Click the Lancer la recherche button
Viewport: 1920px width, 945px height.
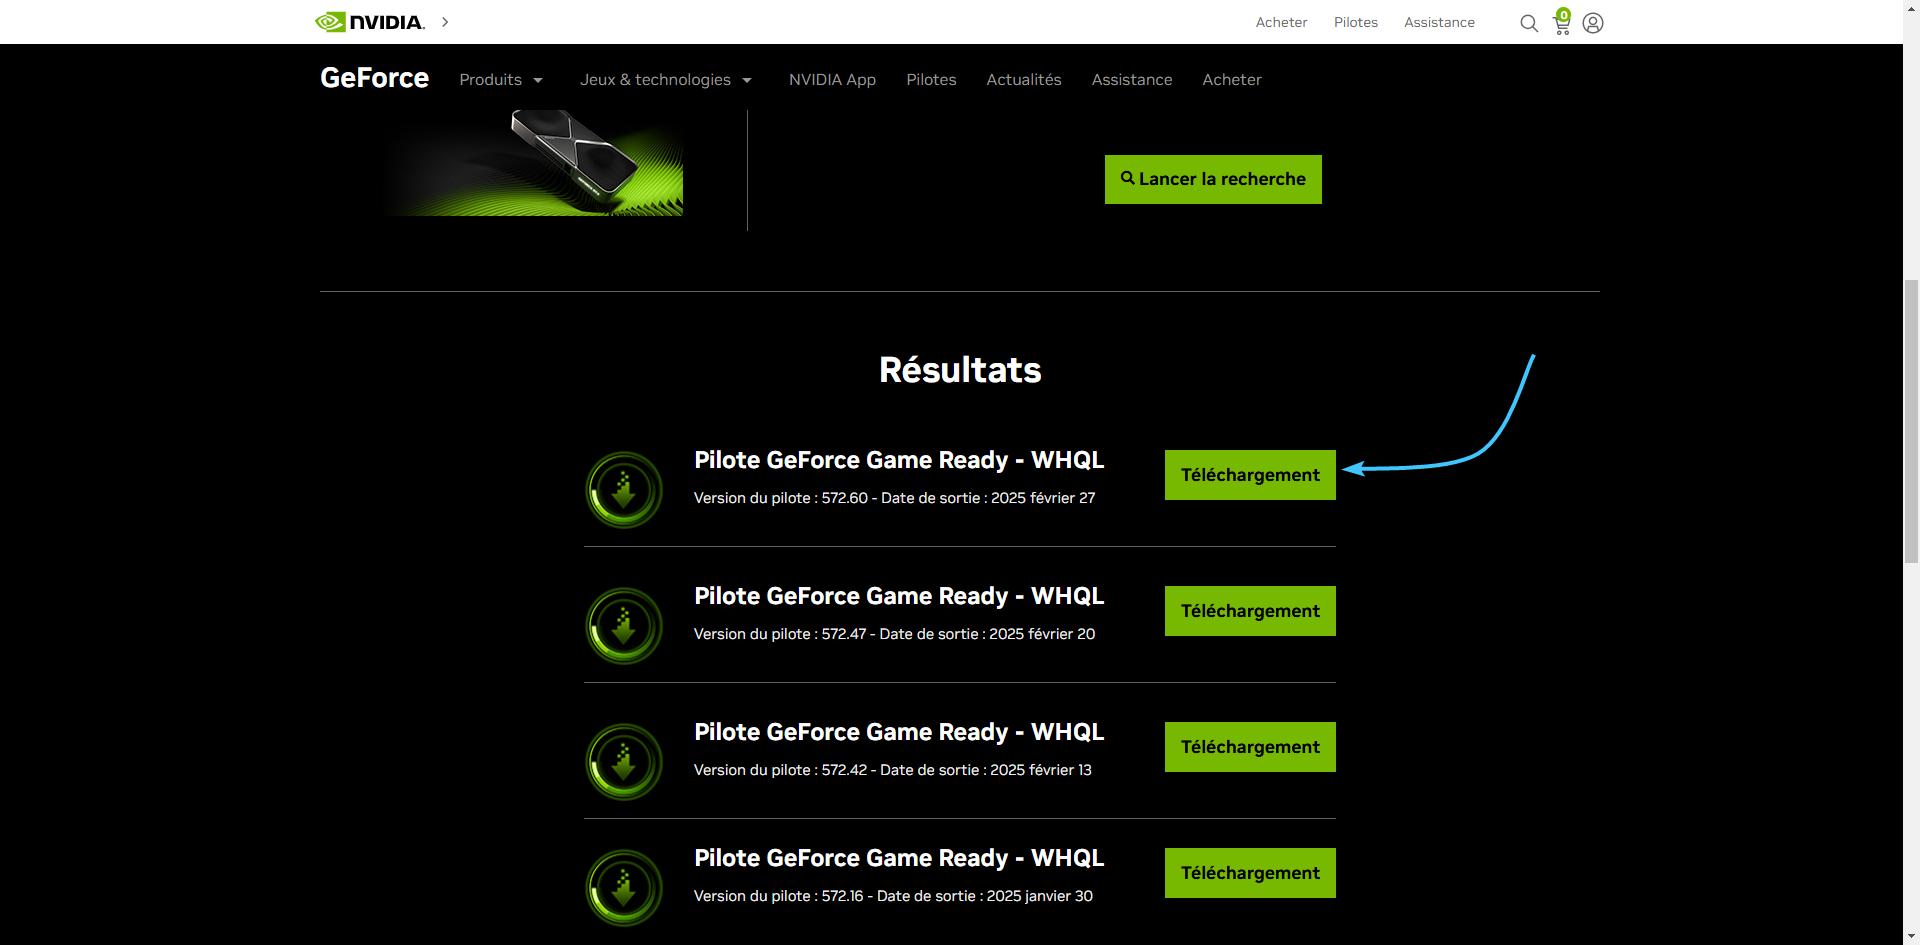pyautogui.click(x=1213, y=179)
